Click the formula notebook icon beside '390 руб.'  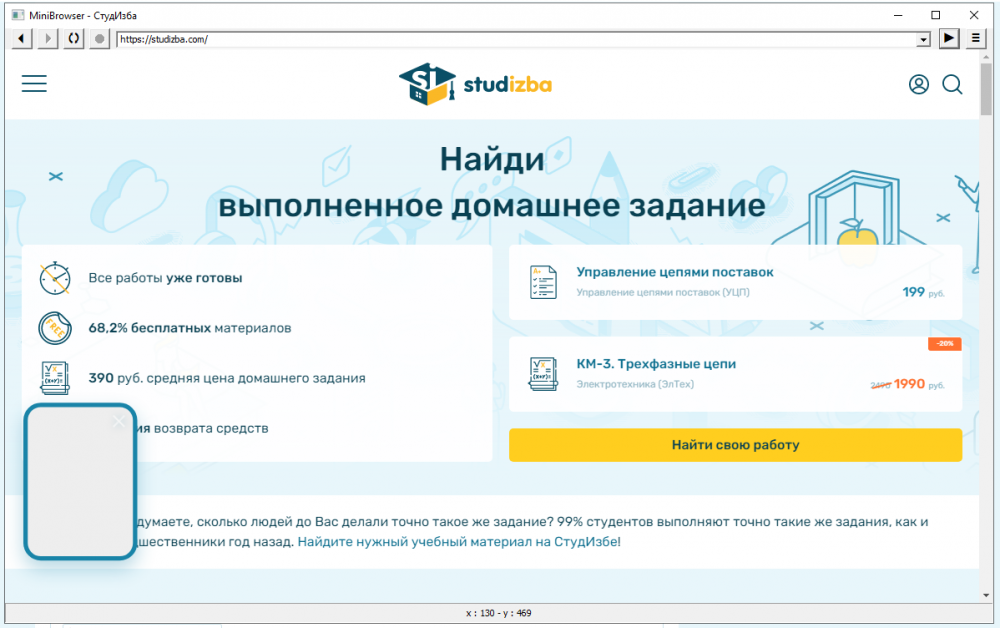coord(55,378)
